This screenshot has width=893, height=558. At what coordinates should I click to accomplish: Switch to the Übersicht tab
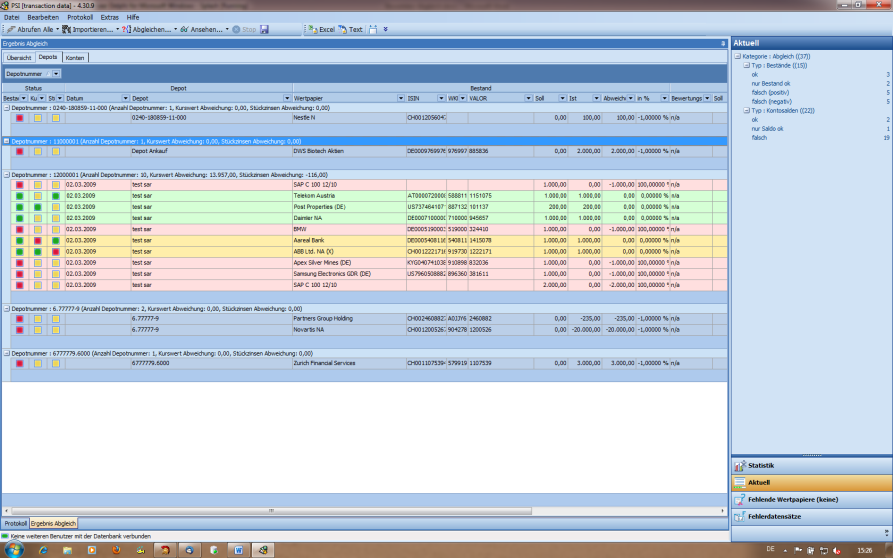click(19, 58)
